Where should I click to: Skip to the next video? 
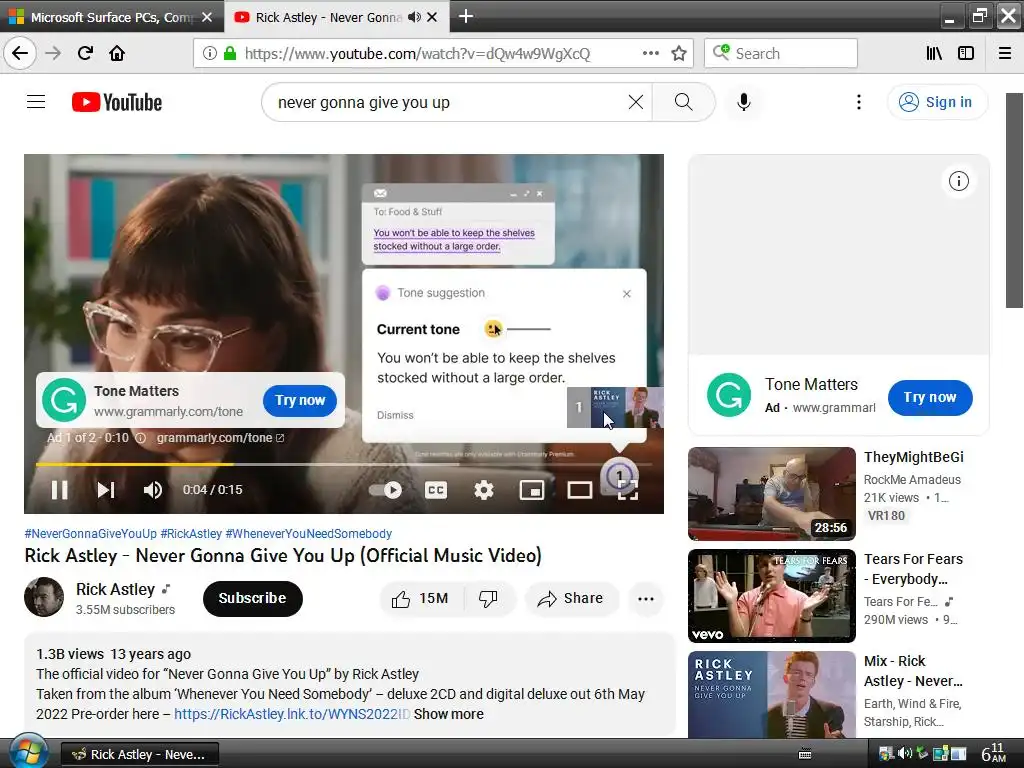pyautogui.click(x=106, y=490)
